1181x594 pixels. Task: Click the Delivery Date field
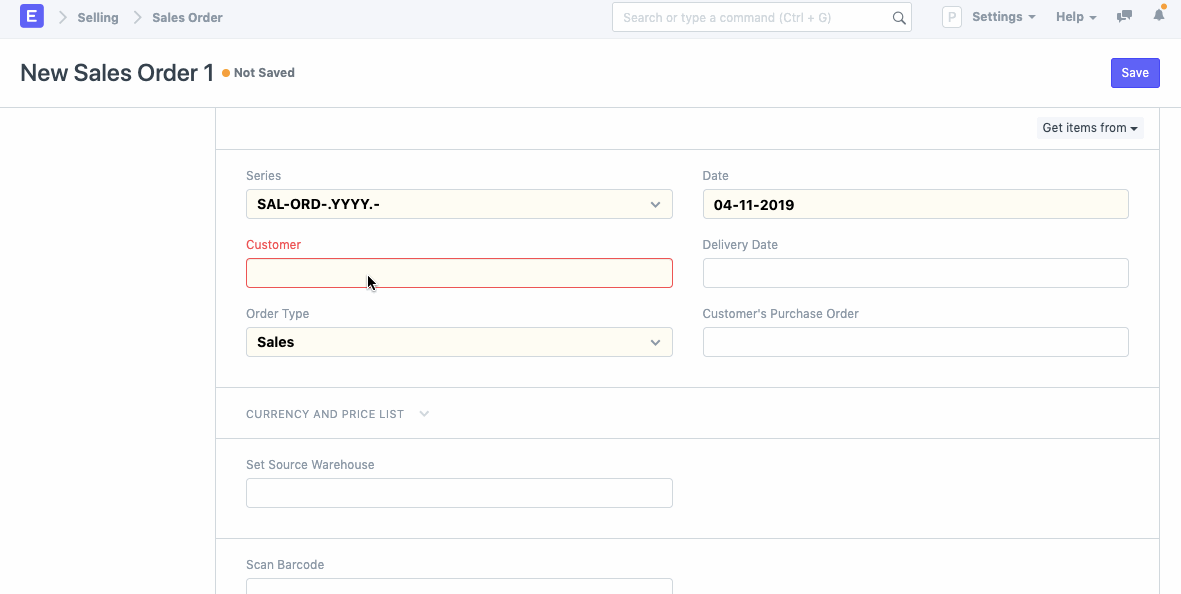[x=915, y=273]
